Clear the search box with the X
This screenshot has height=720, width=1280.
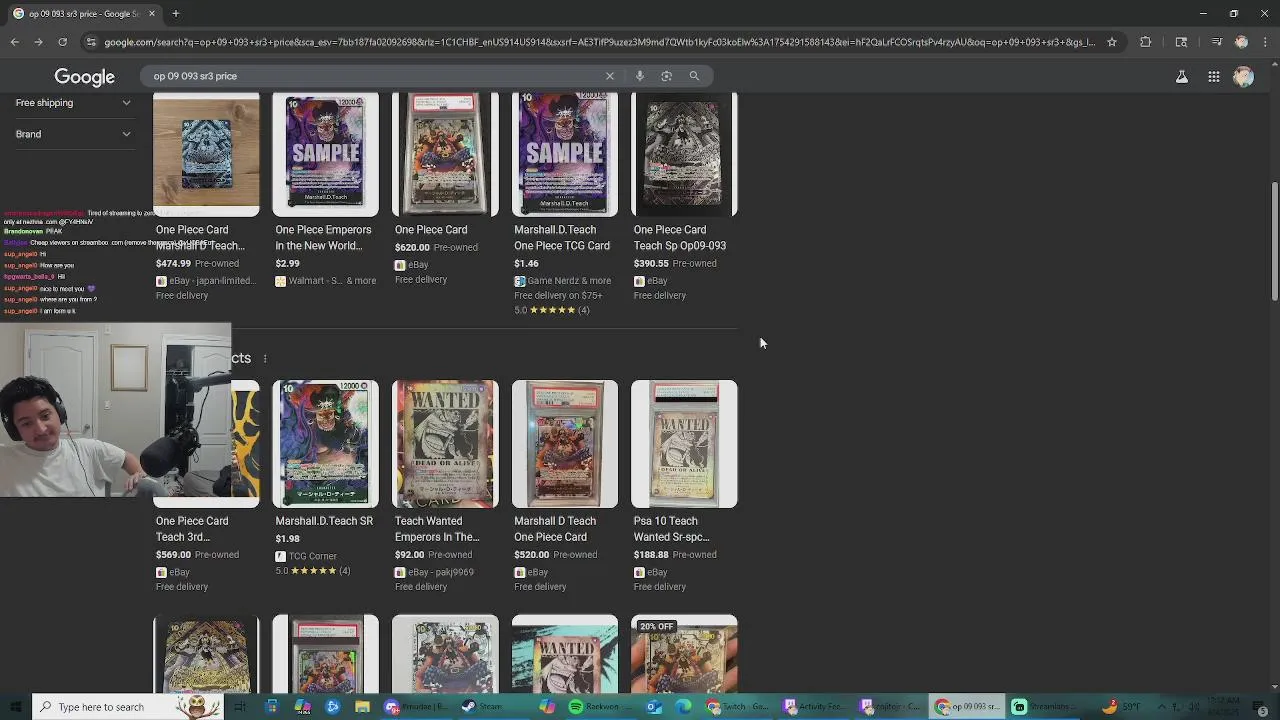[x=609, y=76]
